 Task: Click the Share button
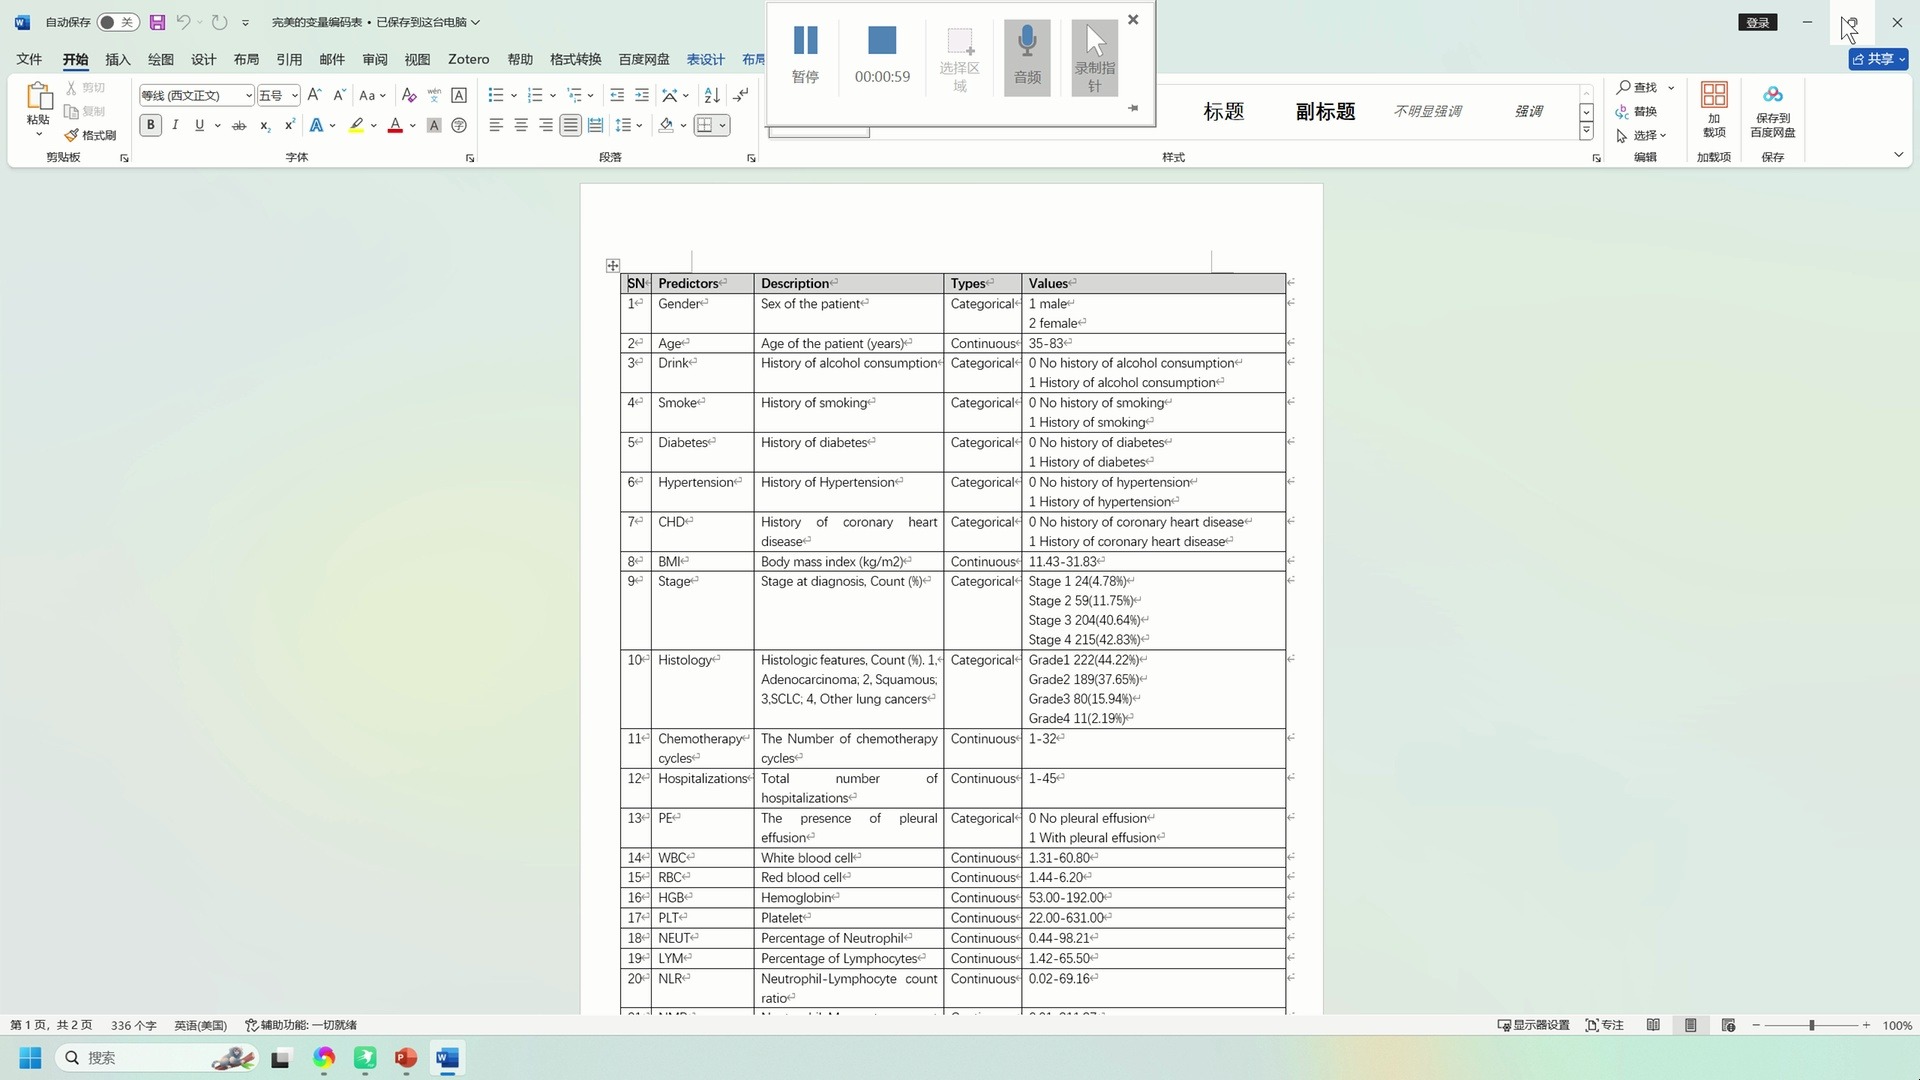pyautogui.click(x=1878, y=59)
